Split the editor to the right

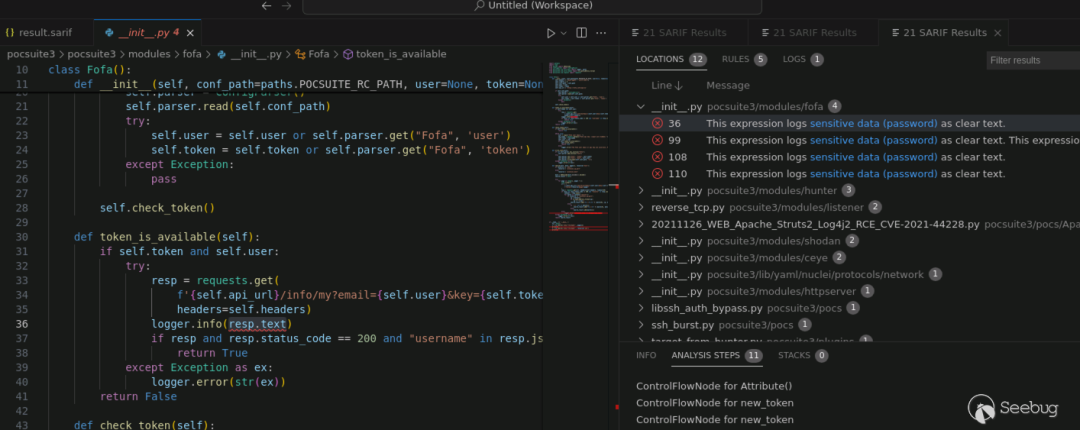click(x=581, y=32)
